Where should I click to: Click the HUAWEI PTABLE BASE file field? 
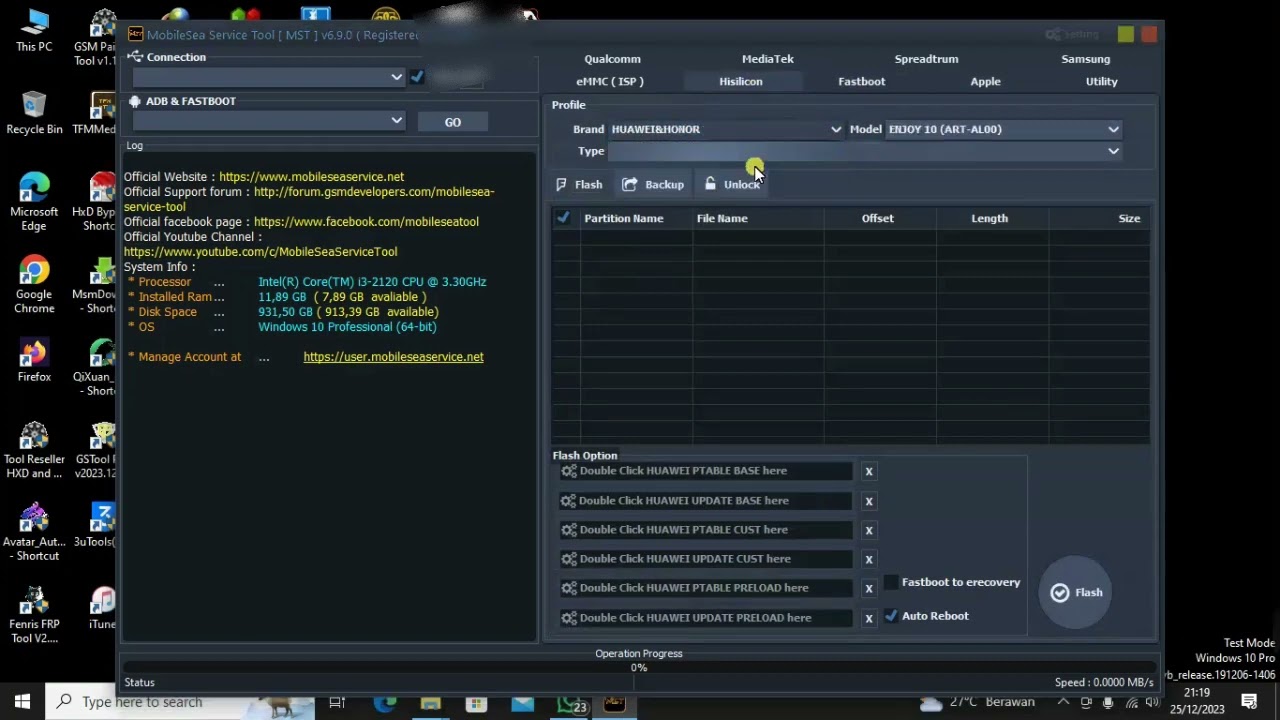706,471
